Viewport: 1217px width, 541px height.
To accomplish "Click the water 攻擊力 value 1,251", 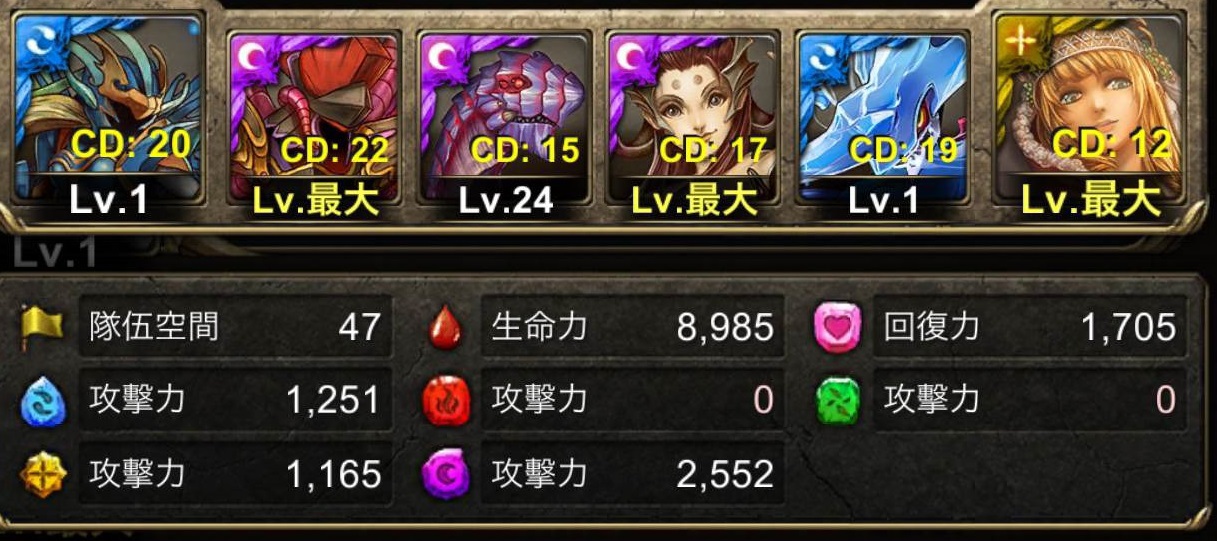I will point(333,401).
